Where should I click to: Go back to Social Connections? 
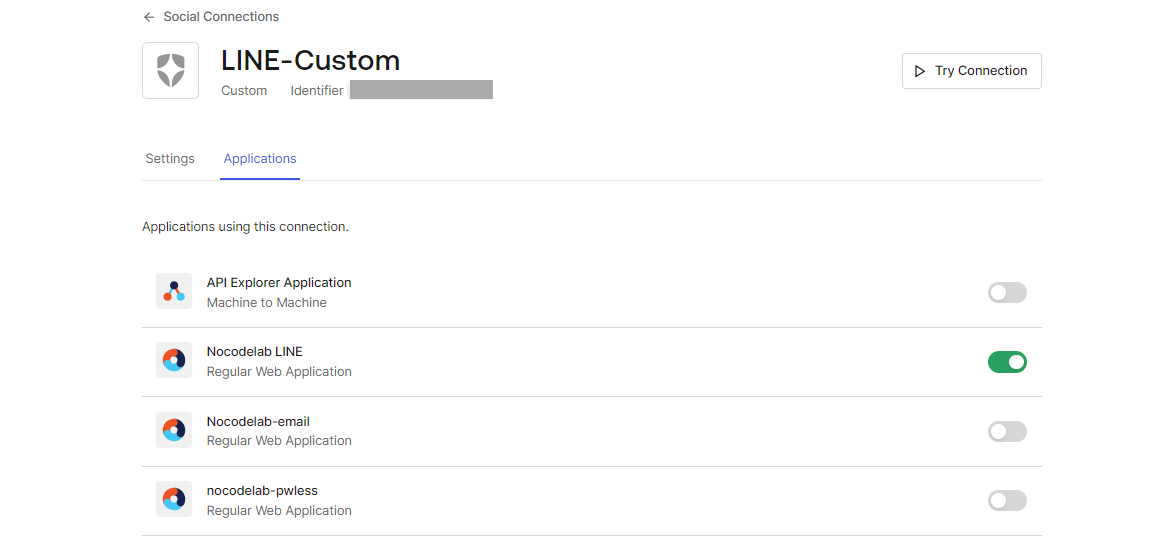tap(221, 17)
